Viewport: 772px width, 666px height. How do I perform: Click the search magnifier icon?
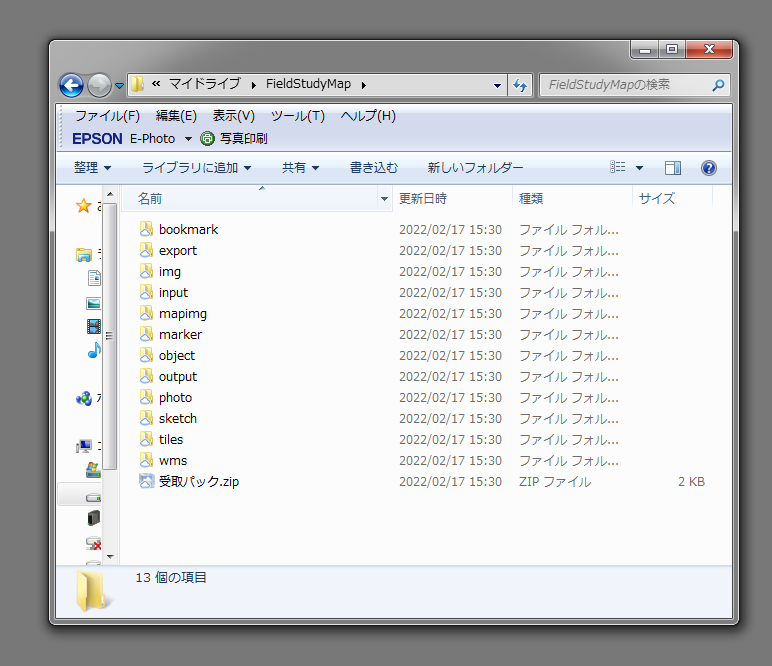718,85
